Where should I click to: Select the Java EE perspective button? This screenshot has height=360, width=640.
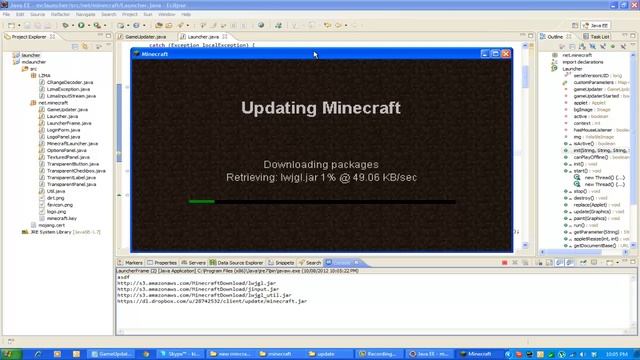(596, 25)
